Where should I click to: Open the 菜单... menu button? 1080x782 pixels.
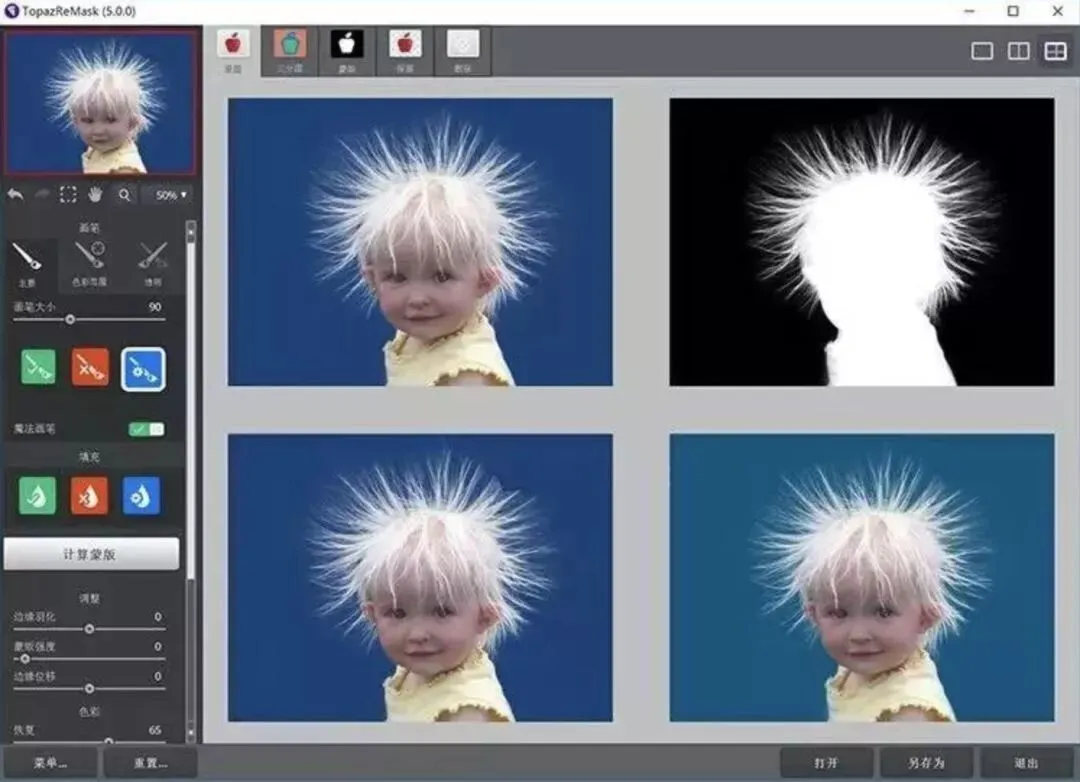pyautogui.click(x=50, y=763)
